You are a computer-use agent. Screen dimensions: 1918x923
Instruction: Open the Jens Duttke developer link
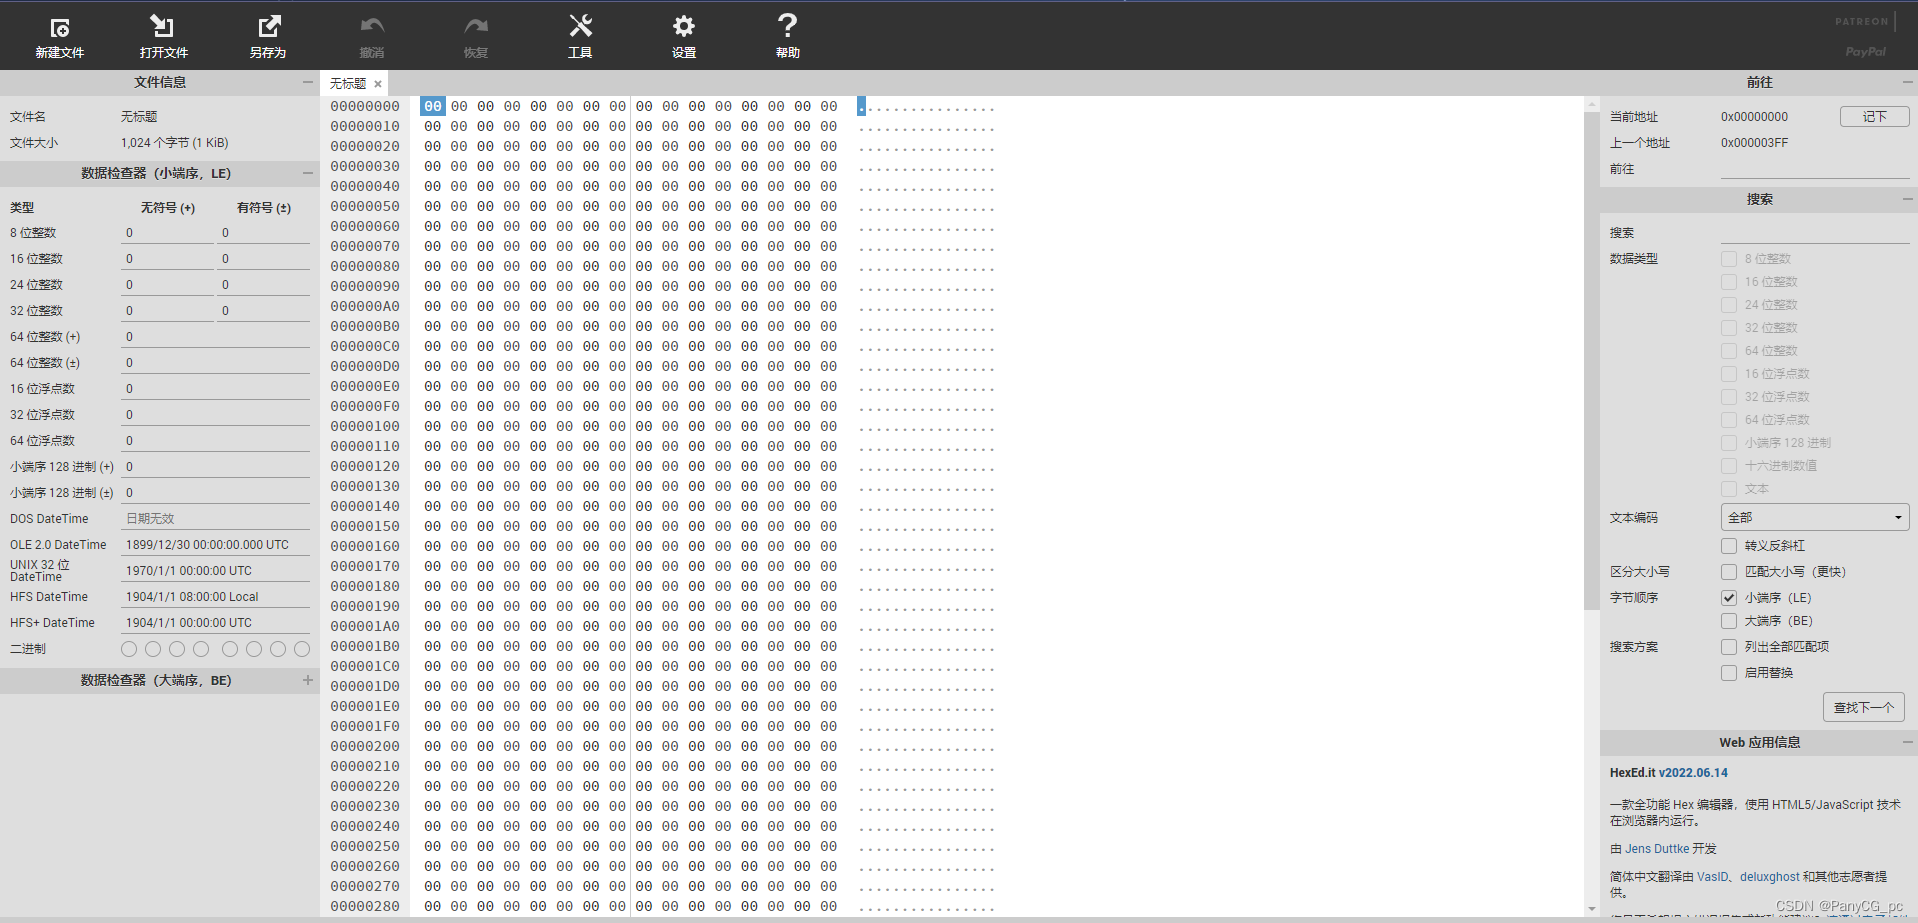[x=1657, y=849]
